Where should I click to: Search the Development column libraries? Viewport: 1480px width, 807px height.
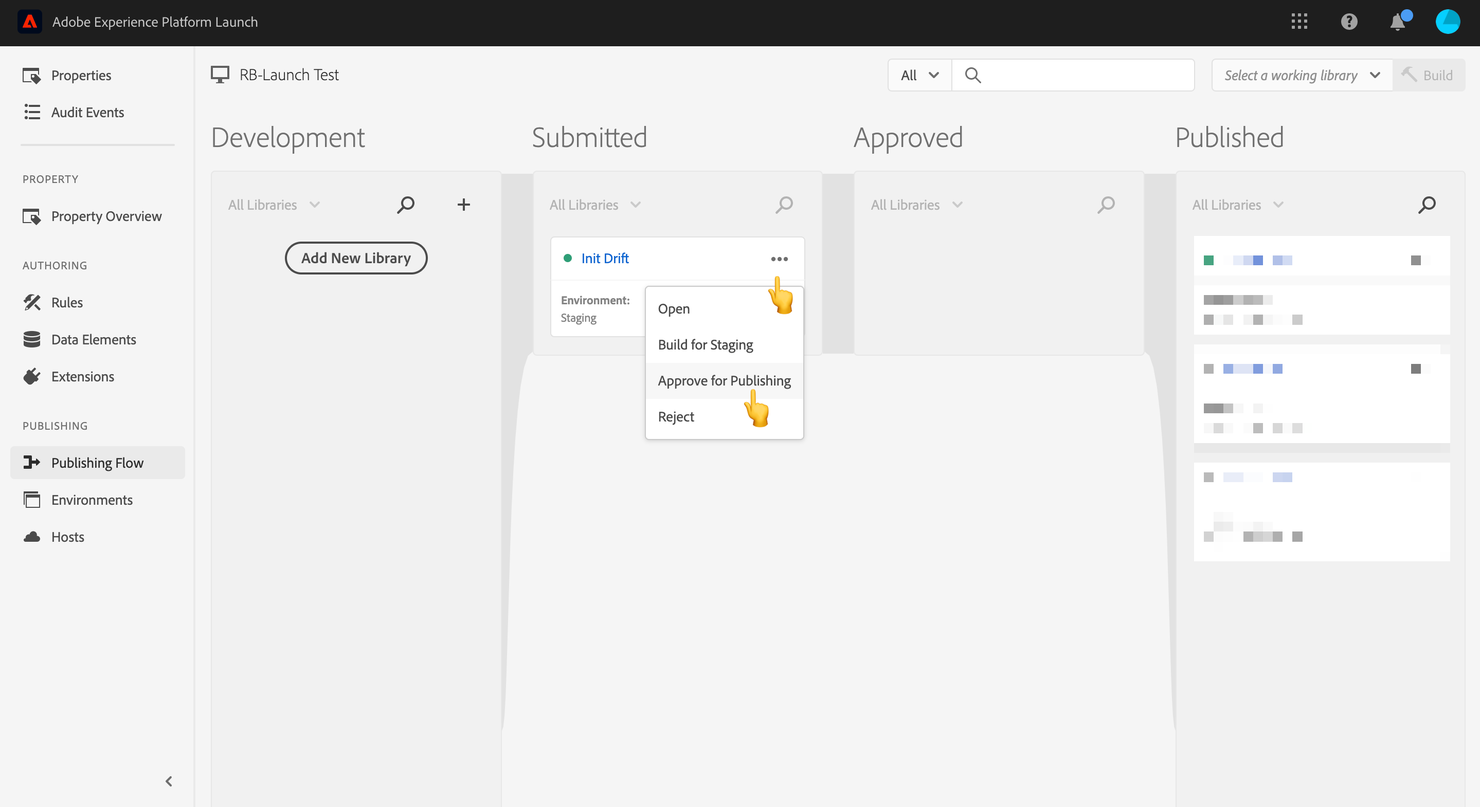(x=405, y=205)
